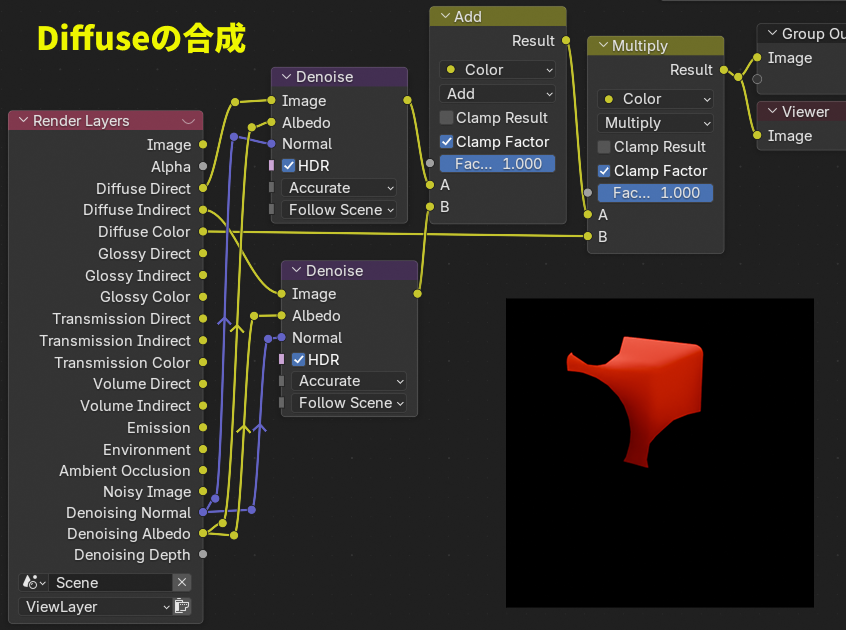Click the Scene name field

pos(110,583)
